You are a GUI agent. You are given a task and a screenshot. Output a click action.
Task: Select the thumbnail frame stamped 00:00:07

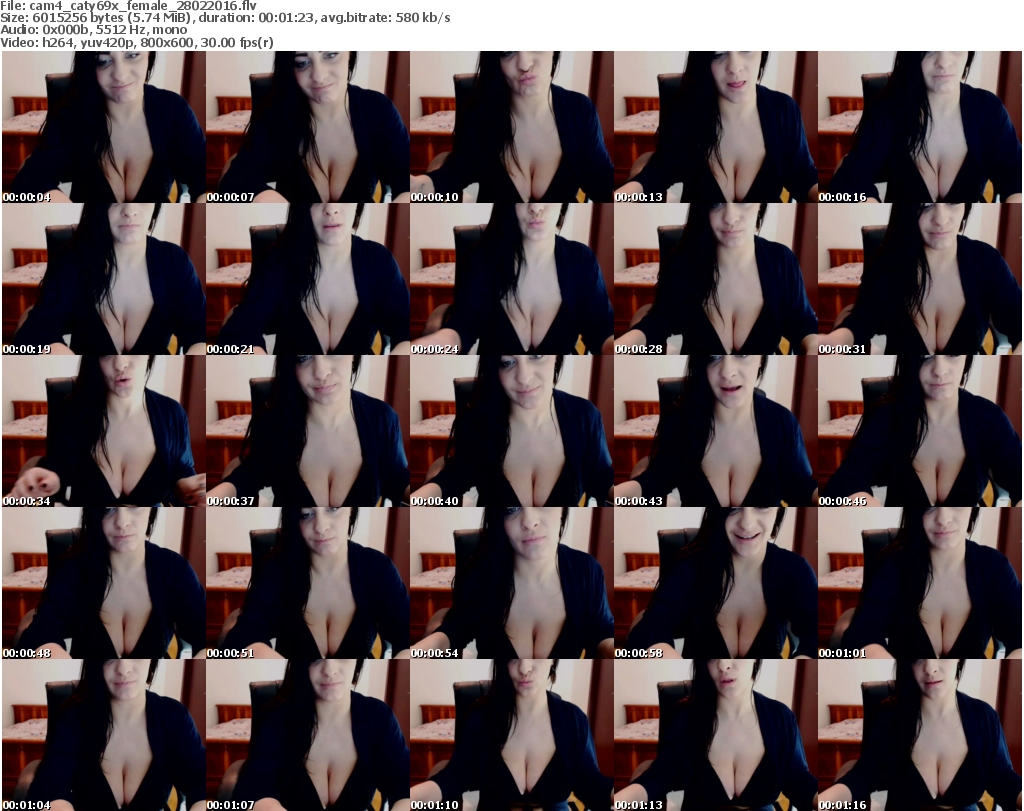click(308, 127)
